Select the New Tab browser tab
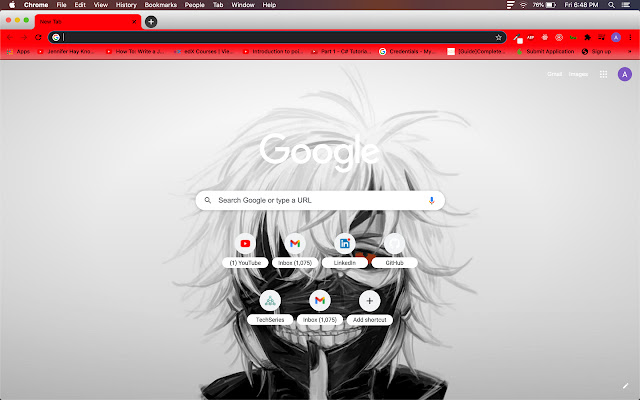This screenshot has width=640, height=400. (x=87, y=22)
